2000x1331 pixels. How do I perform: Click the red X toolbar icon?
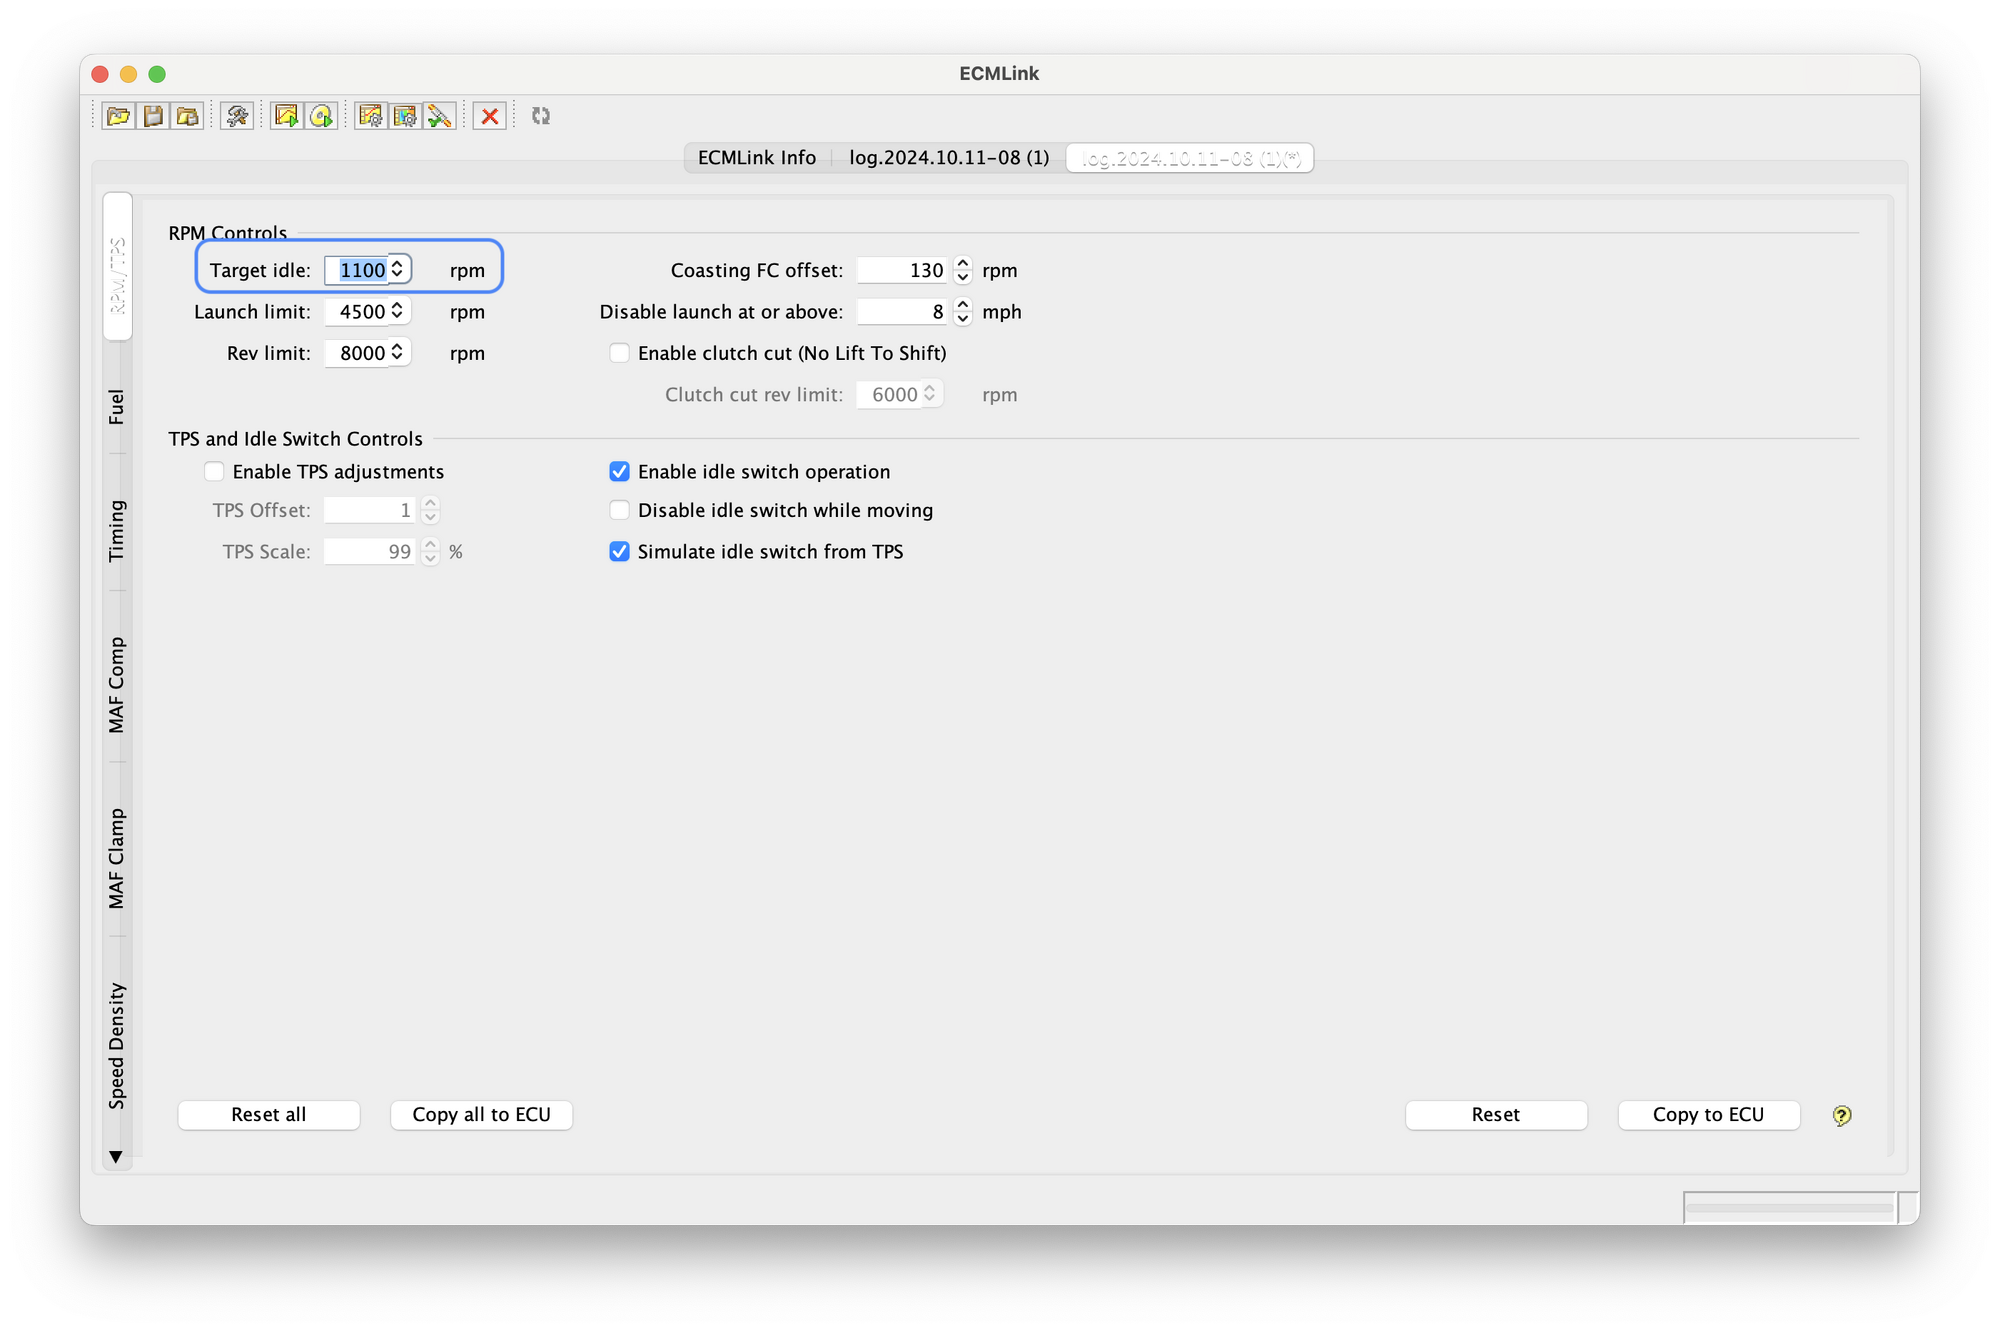coord(490,116)
